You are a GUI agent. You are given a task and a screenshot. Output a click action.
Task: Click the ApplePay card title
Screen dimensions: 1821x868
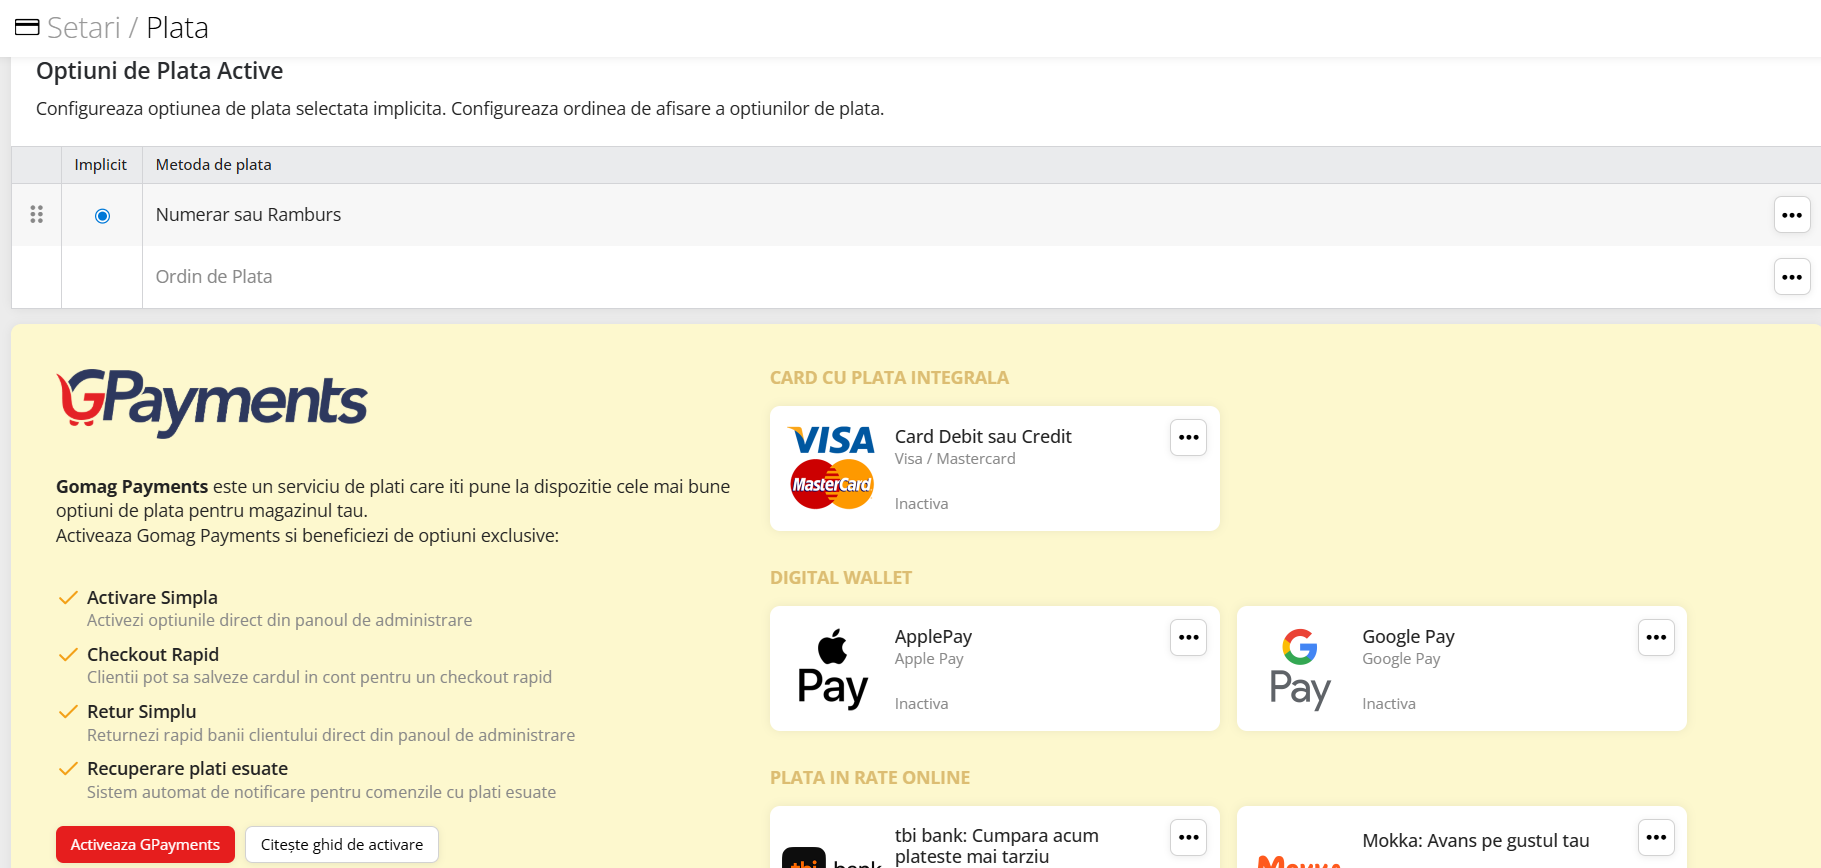(x=933, y=637)
